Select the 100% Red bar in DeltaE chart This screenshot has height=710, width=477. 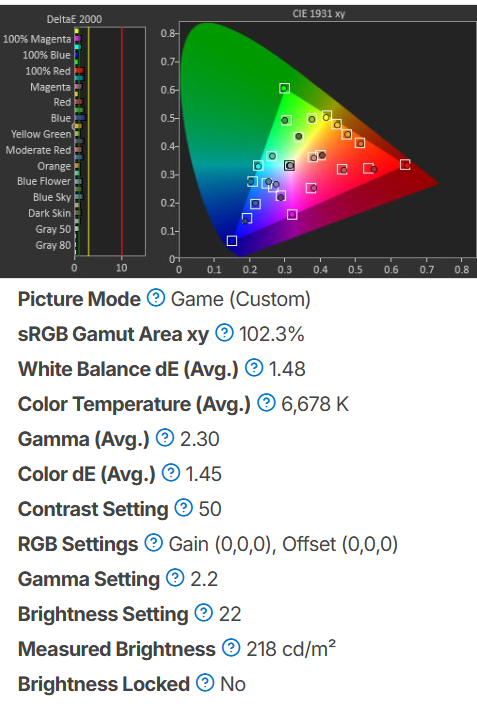coord(80,71)
